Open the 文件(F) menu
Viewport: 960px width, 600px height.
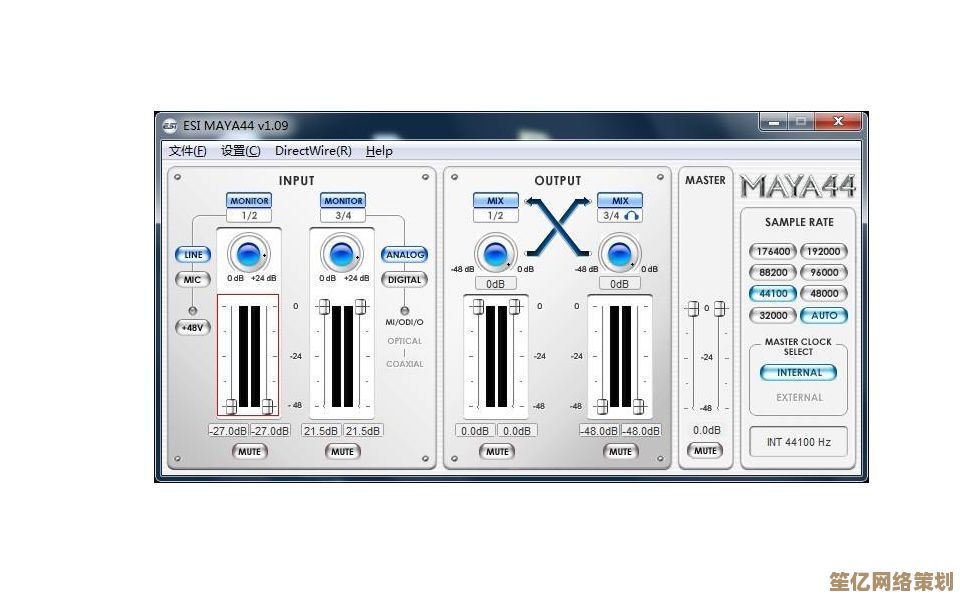(x=187, y=151)
